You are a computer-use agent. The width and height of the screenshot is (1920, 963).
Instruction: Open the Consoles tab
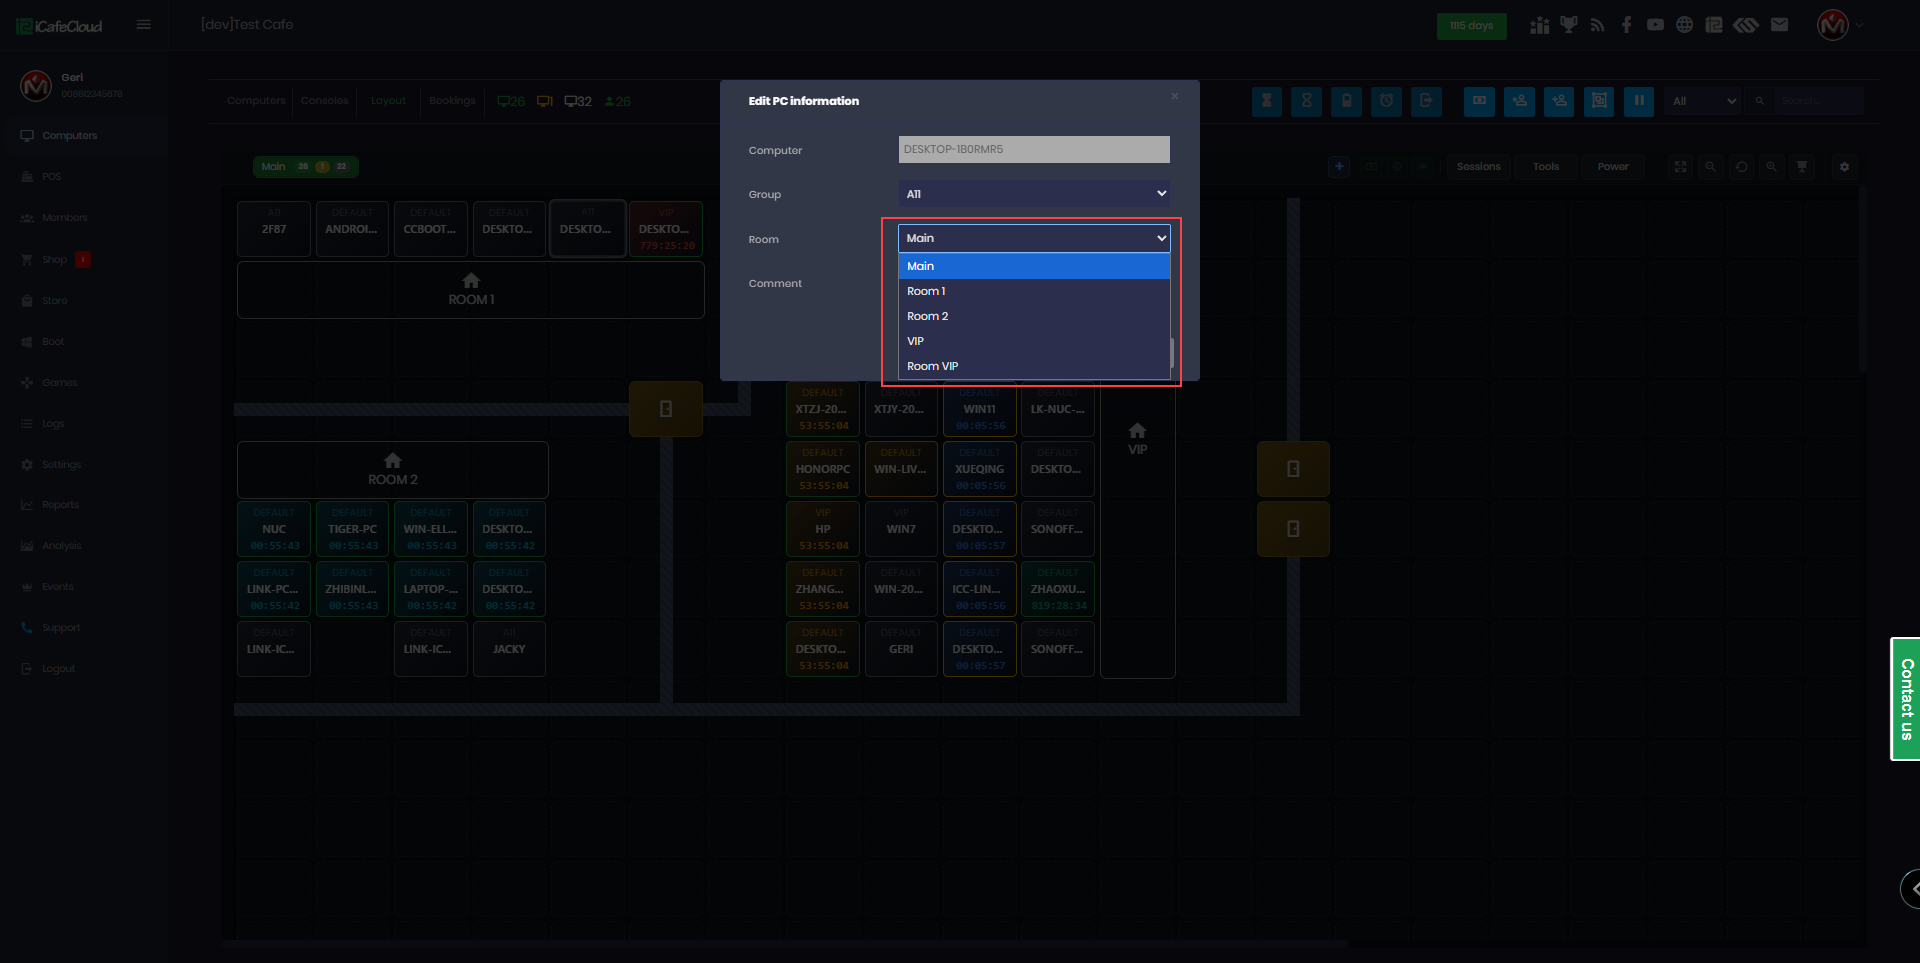coord(324,101)
